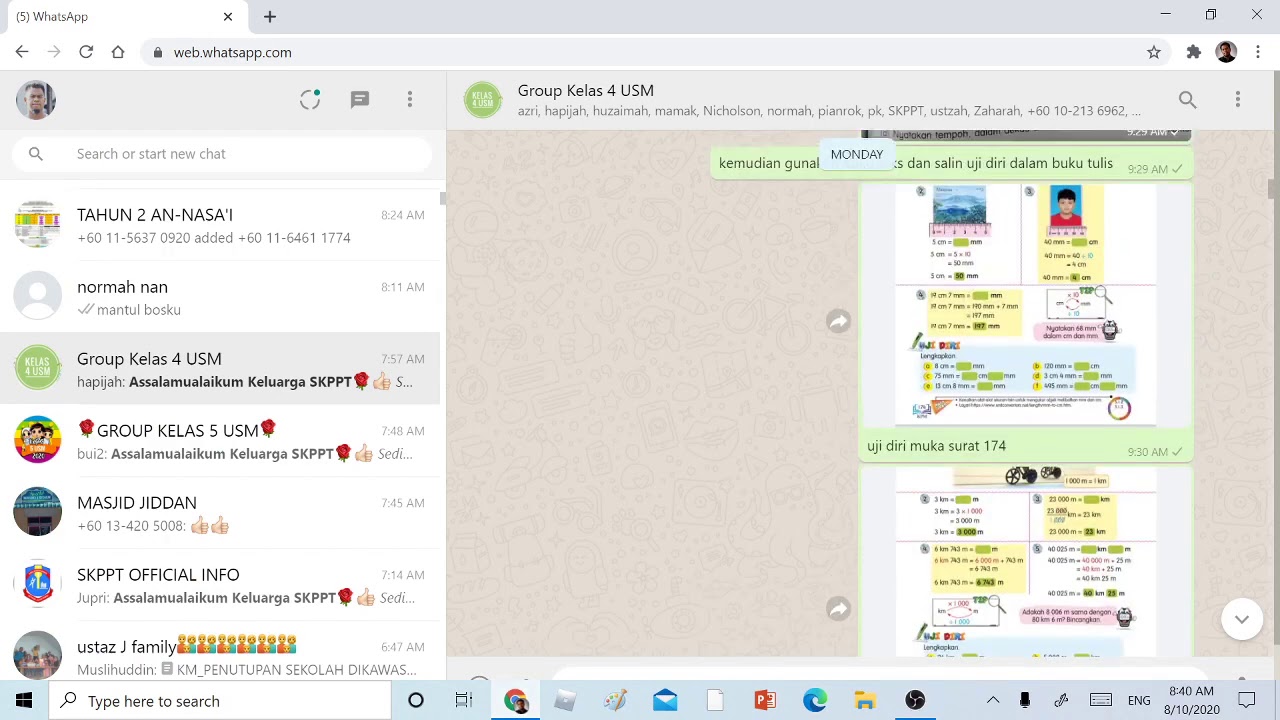The width and height of the screenshot is (1280, 720).
Task: Click Group Kelas 4 USM header title
Action: [585, 90]
